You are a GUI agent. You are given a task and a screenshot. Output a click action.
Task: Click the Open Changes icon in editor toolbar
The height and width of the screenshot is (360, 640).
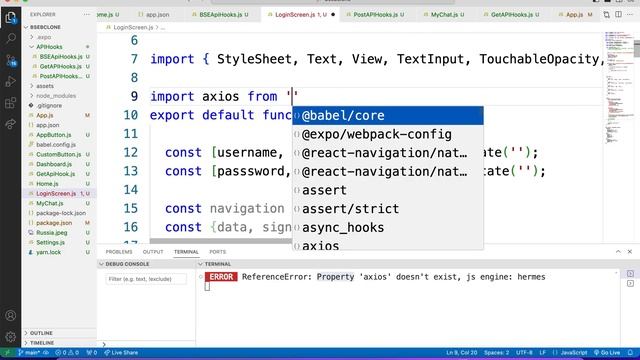pos(607,15)
